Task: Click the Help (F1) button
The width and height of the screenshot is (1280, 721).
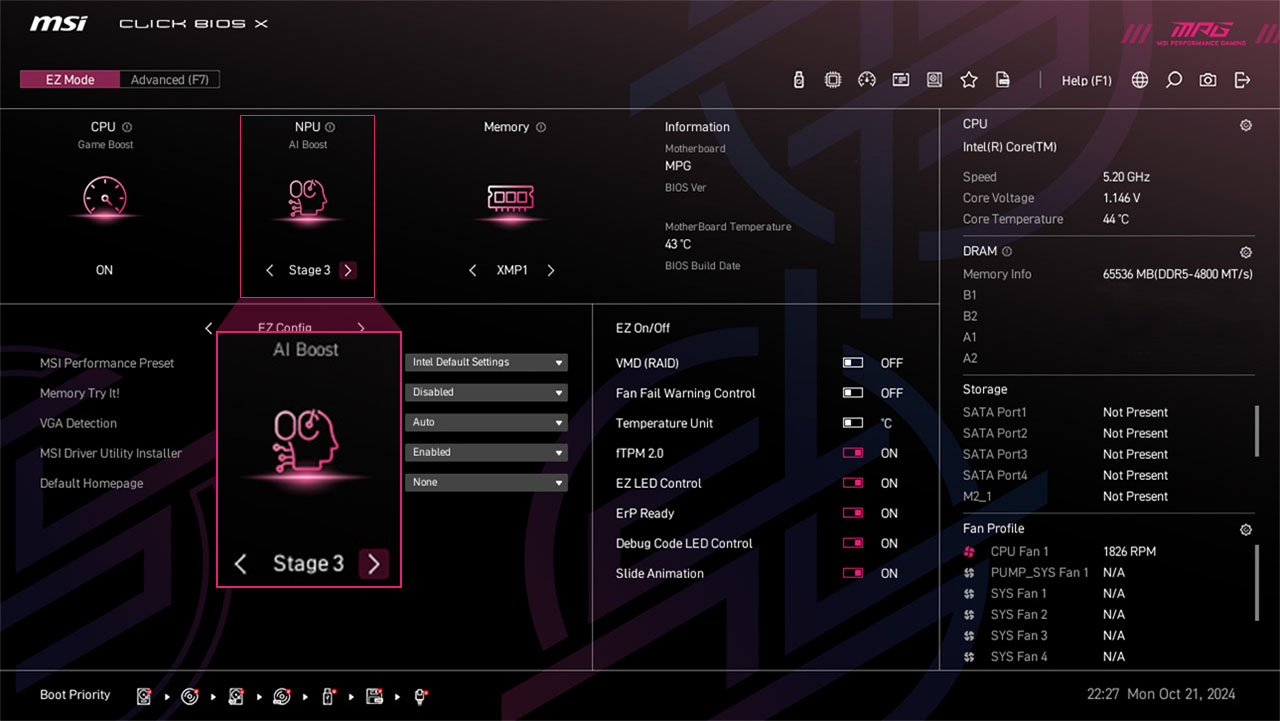Action: pyautogui.click(x=1086, y=80)
